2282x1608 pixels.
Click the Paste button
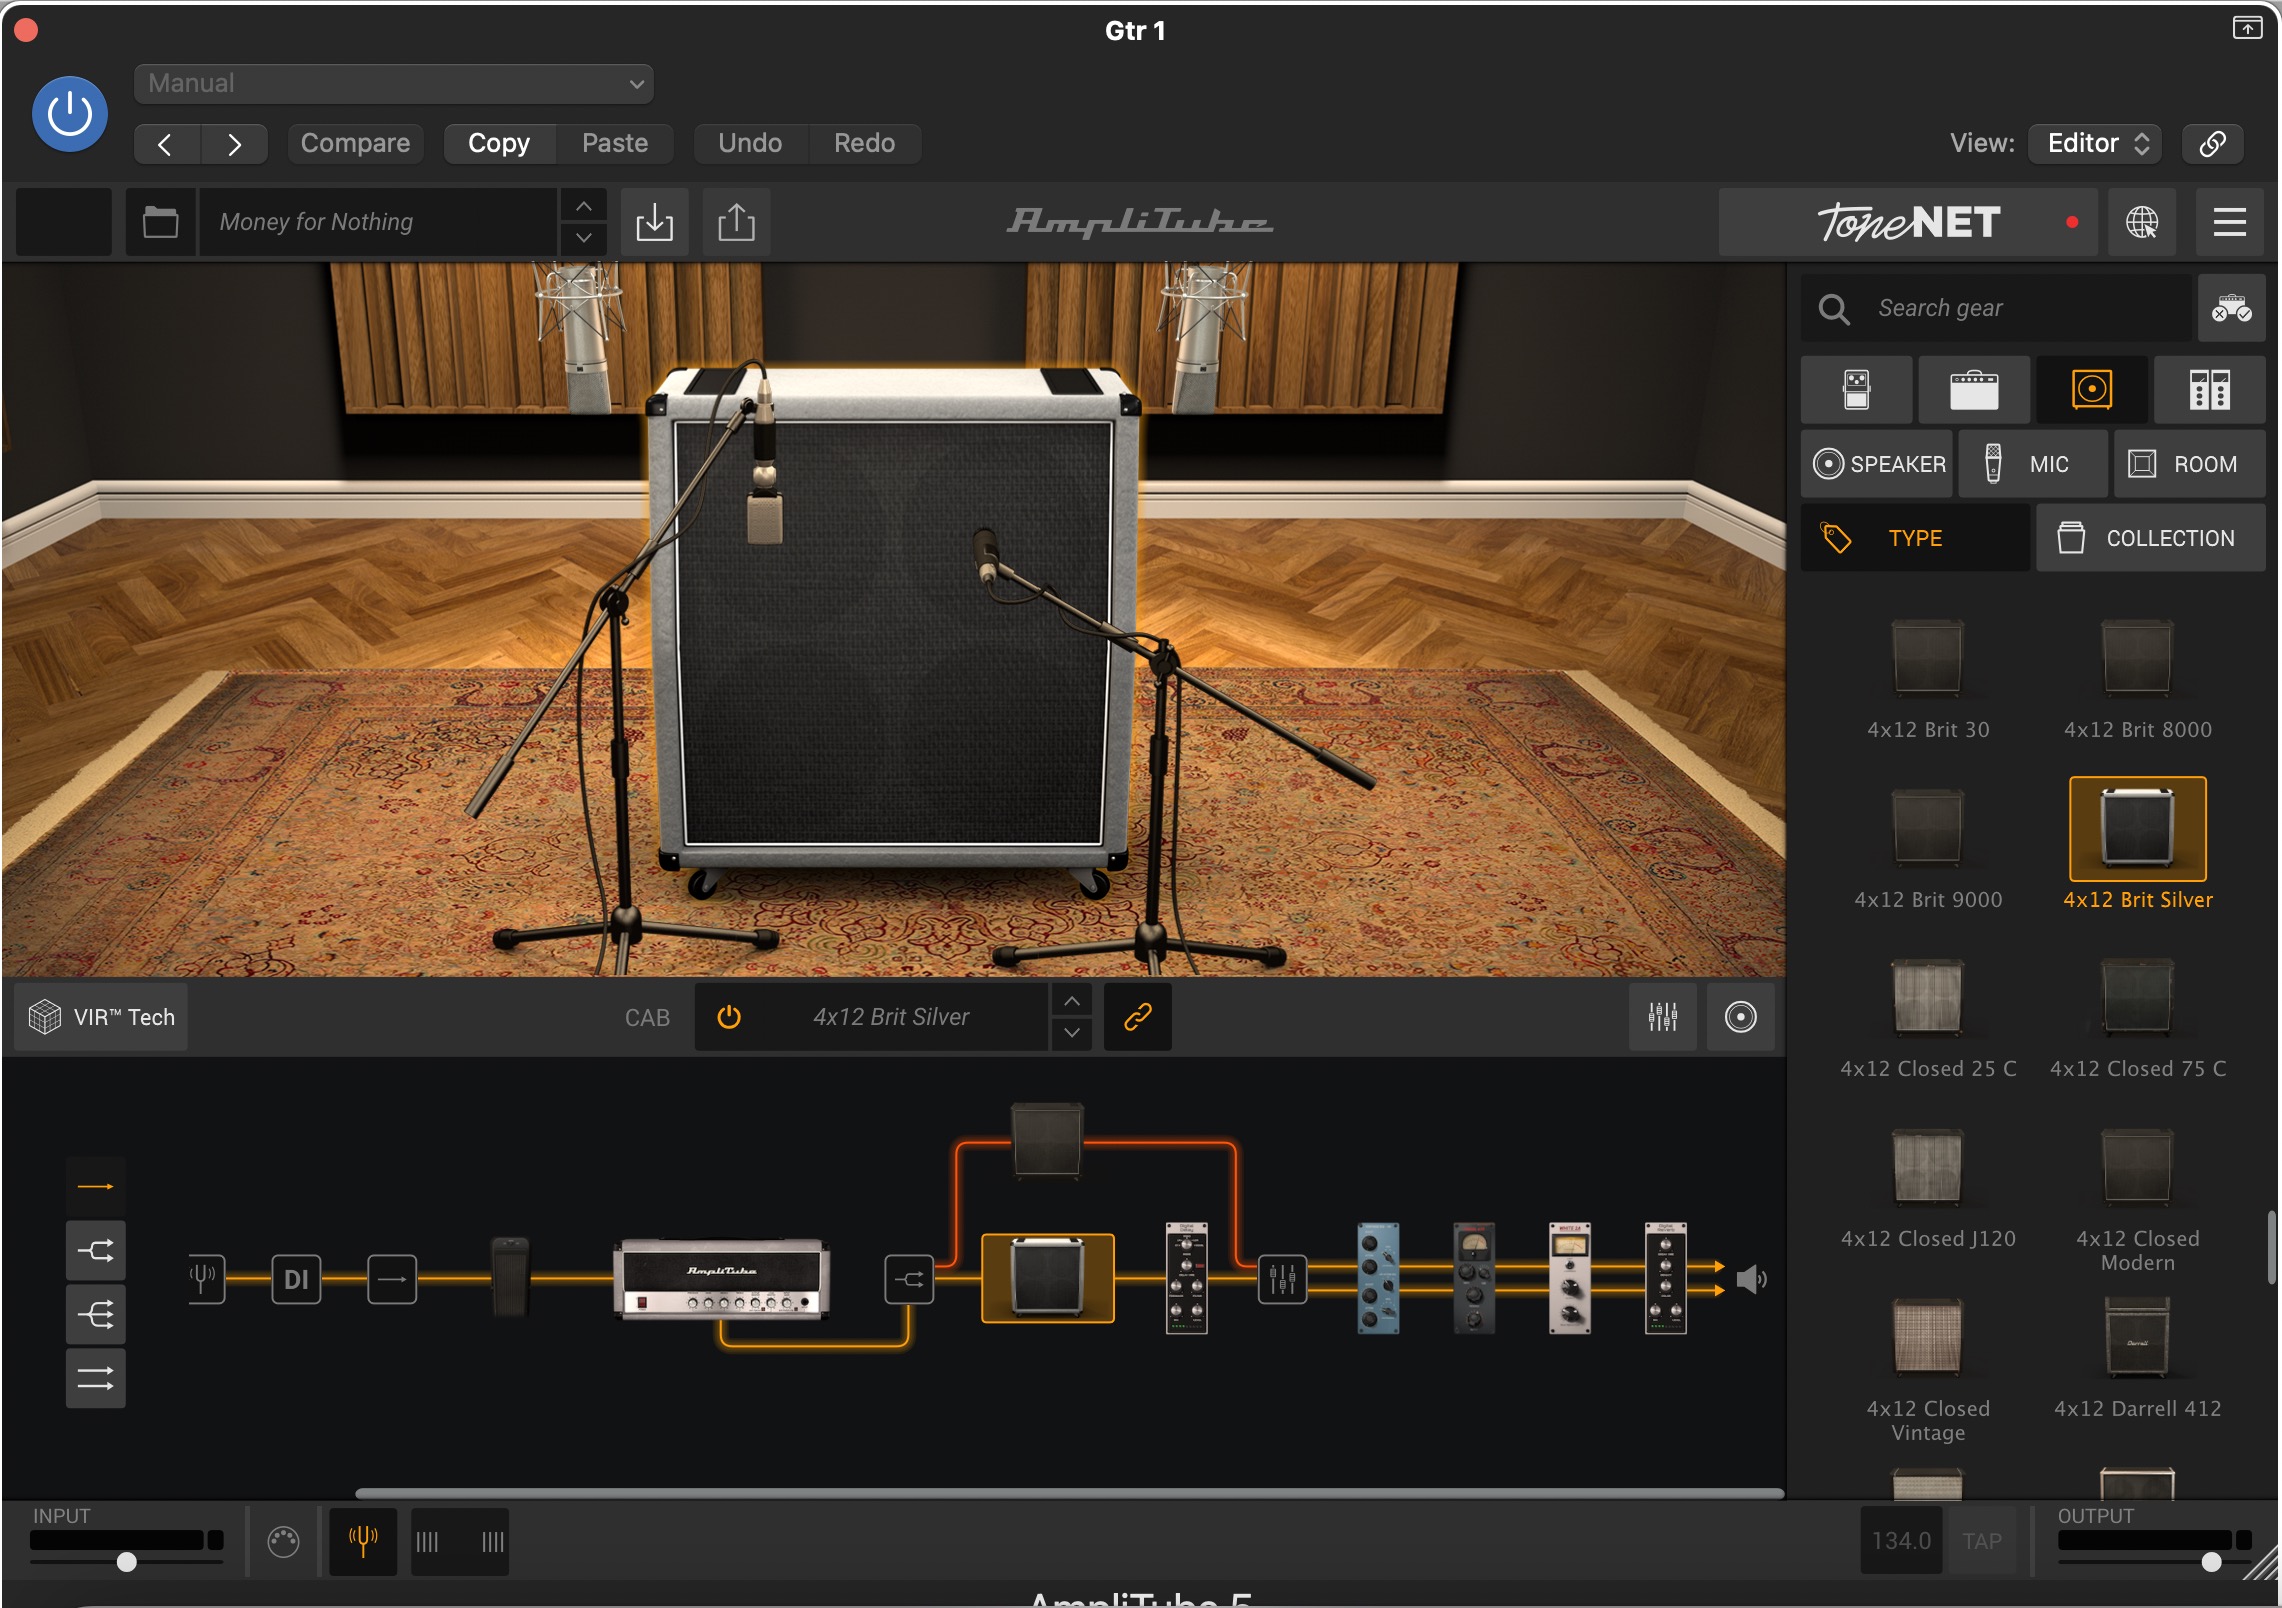[614, 143]
